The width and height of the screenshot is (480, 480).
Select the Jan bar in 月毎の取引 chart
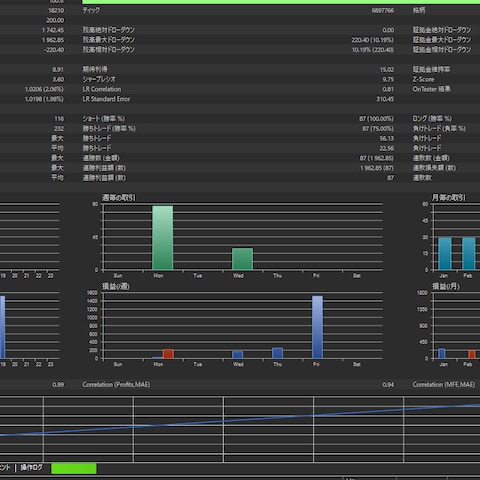click(x=445, y=254)
